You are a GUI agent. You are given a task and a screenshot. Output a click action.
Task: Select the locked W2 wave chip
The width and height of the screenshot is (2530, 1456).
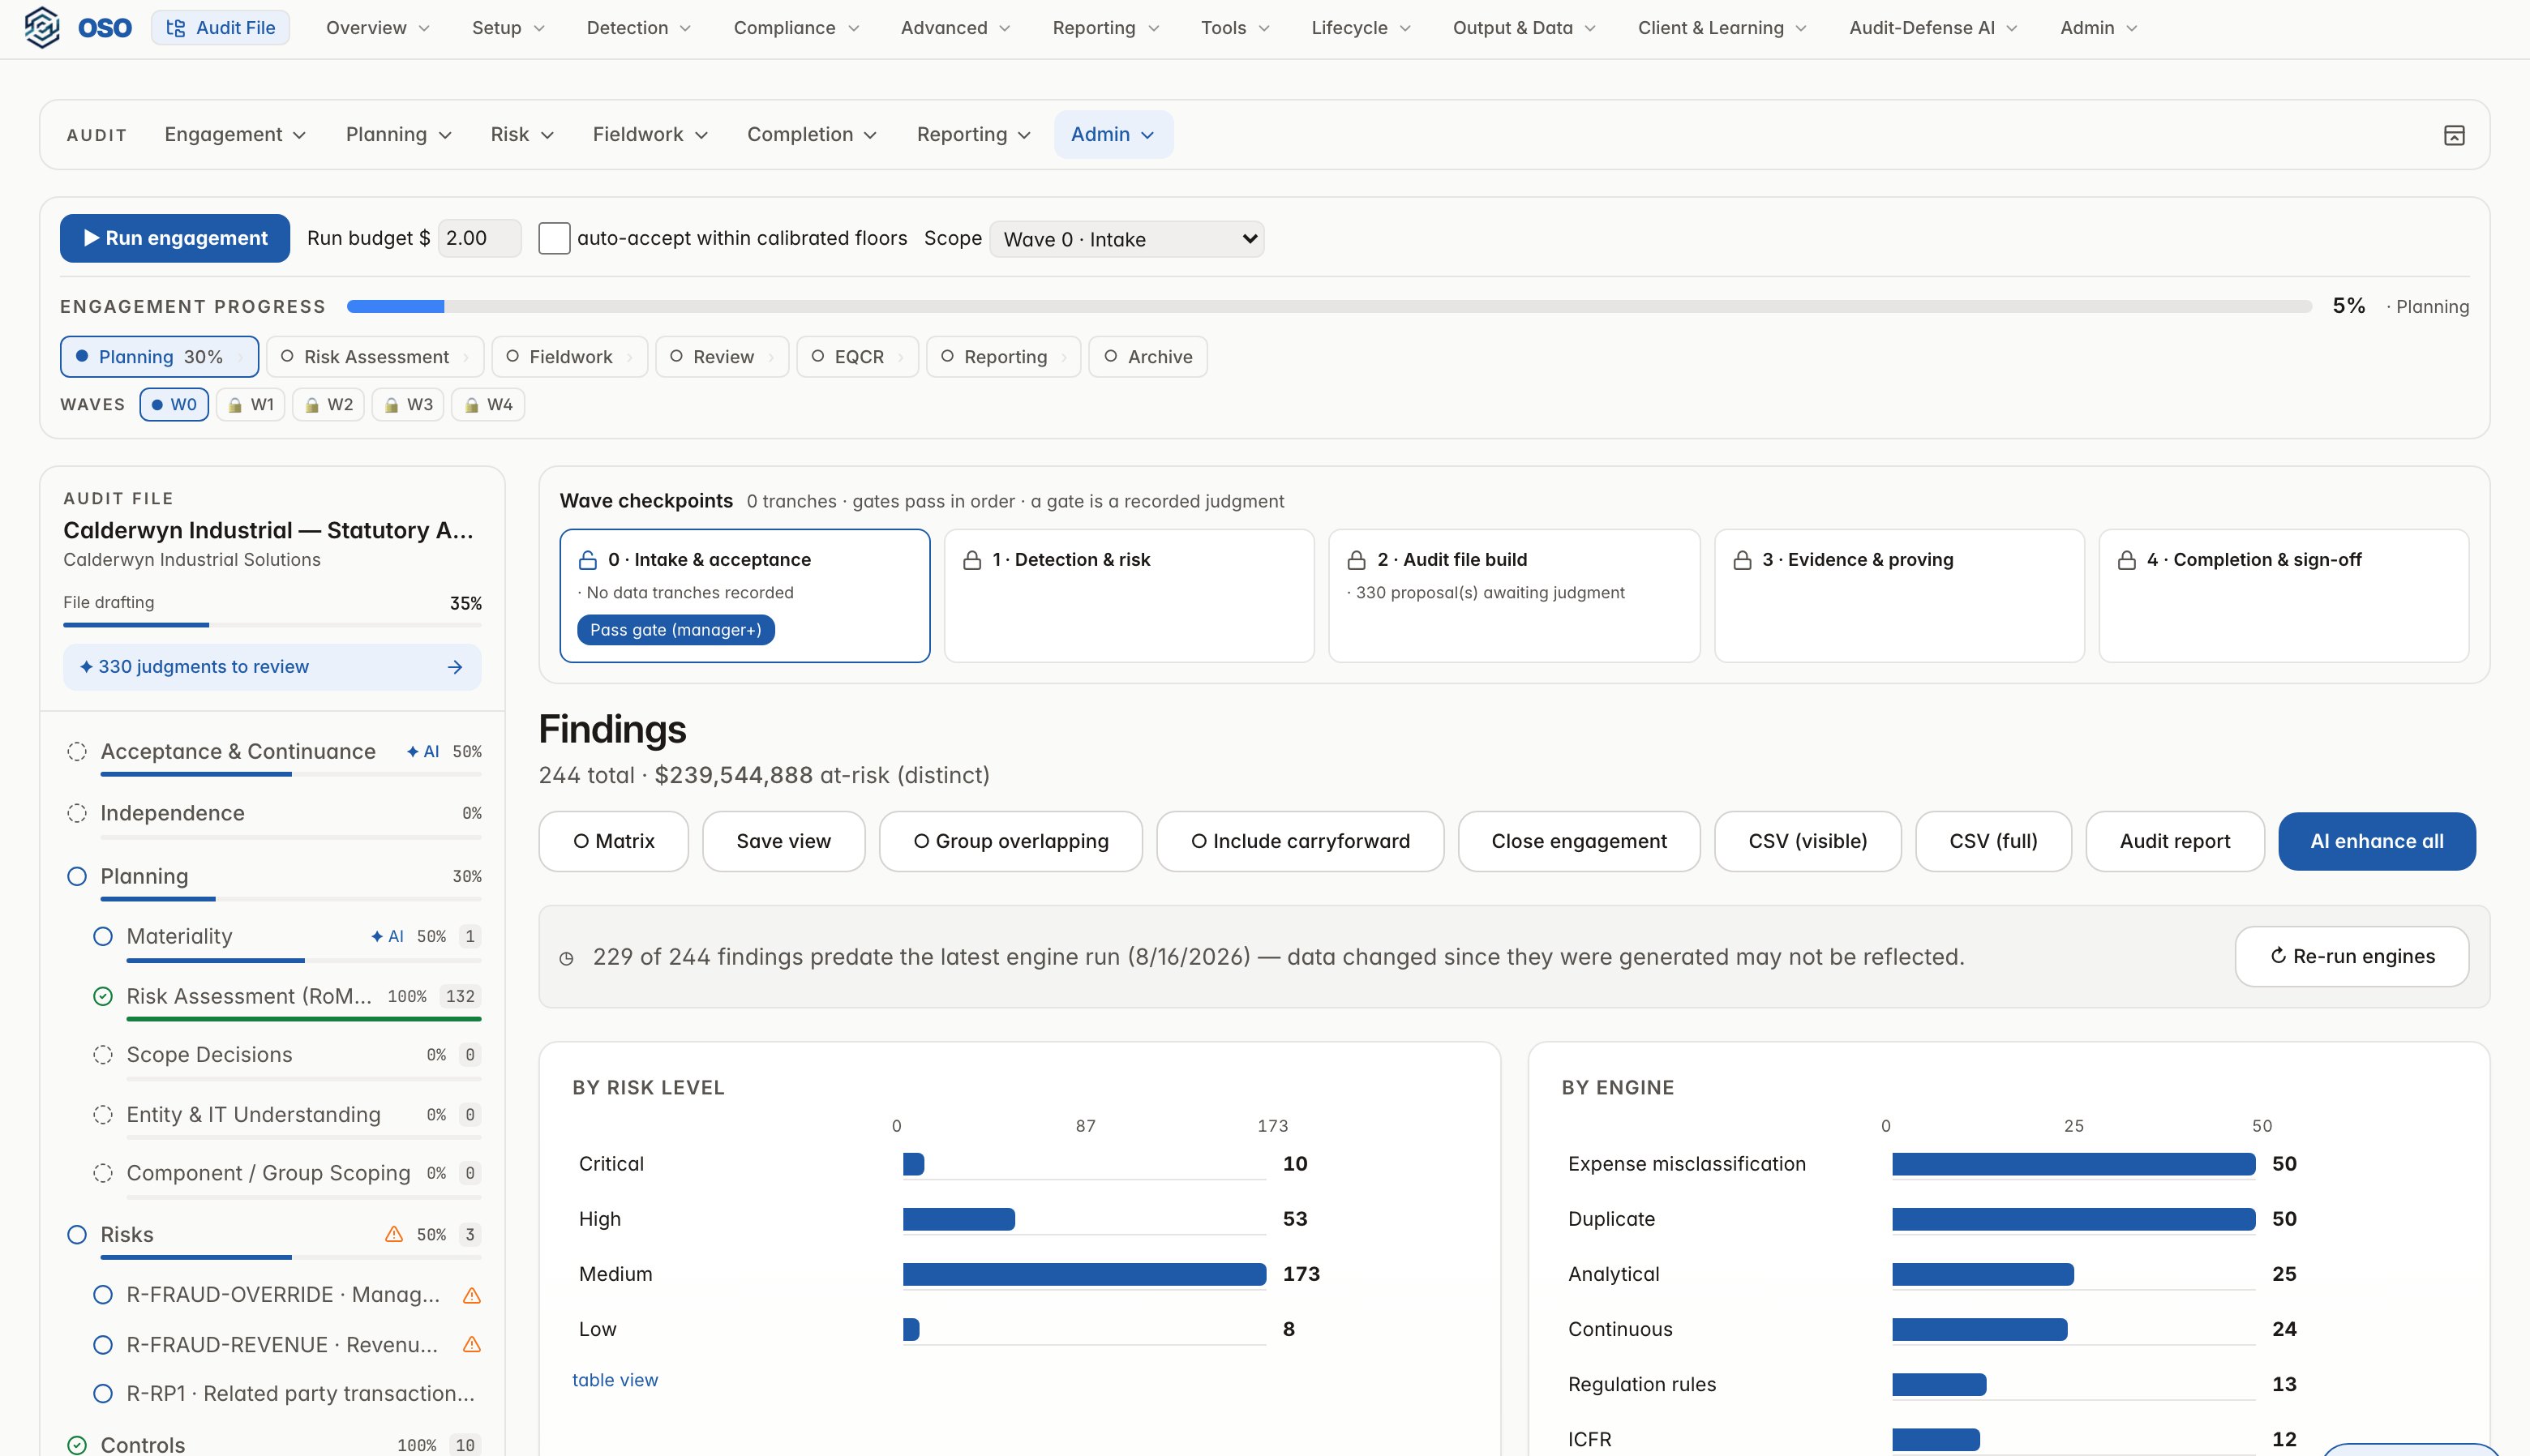pos(328,404)
